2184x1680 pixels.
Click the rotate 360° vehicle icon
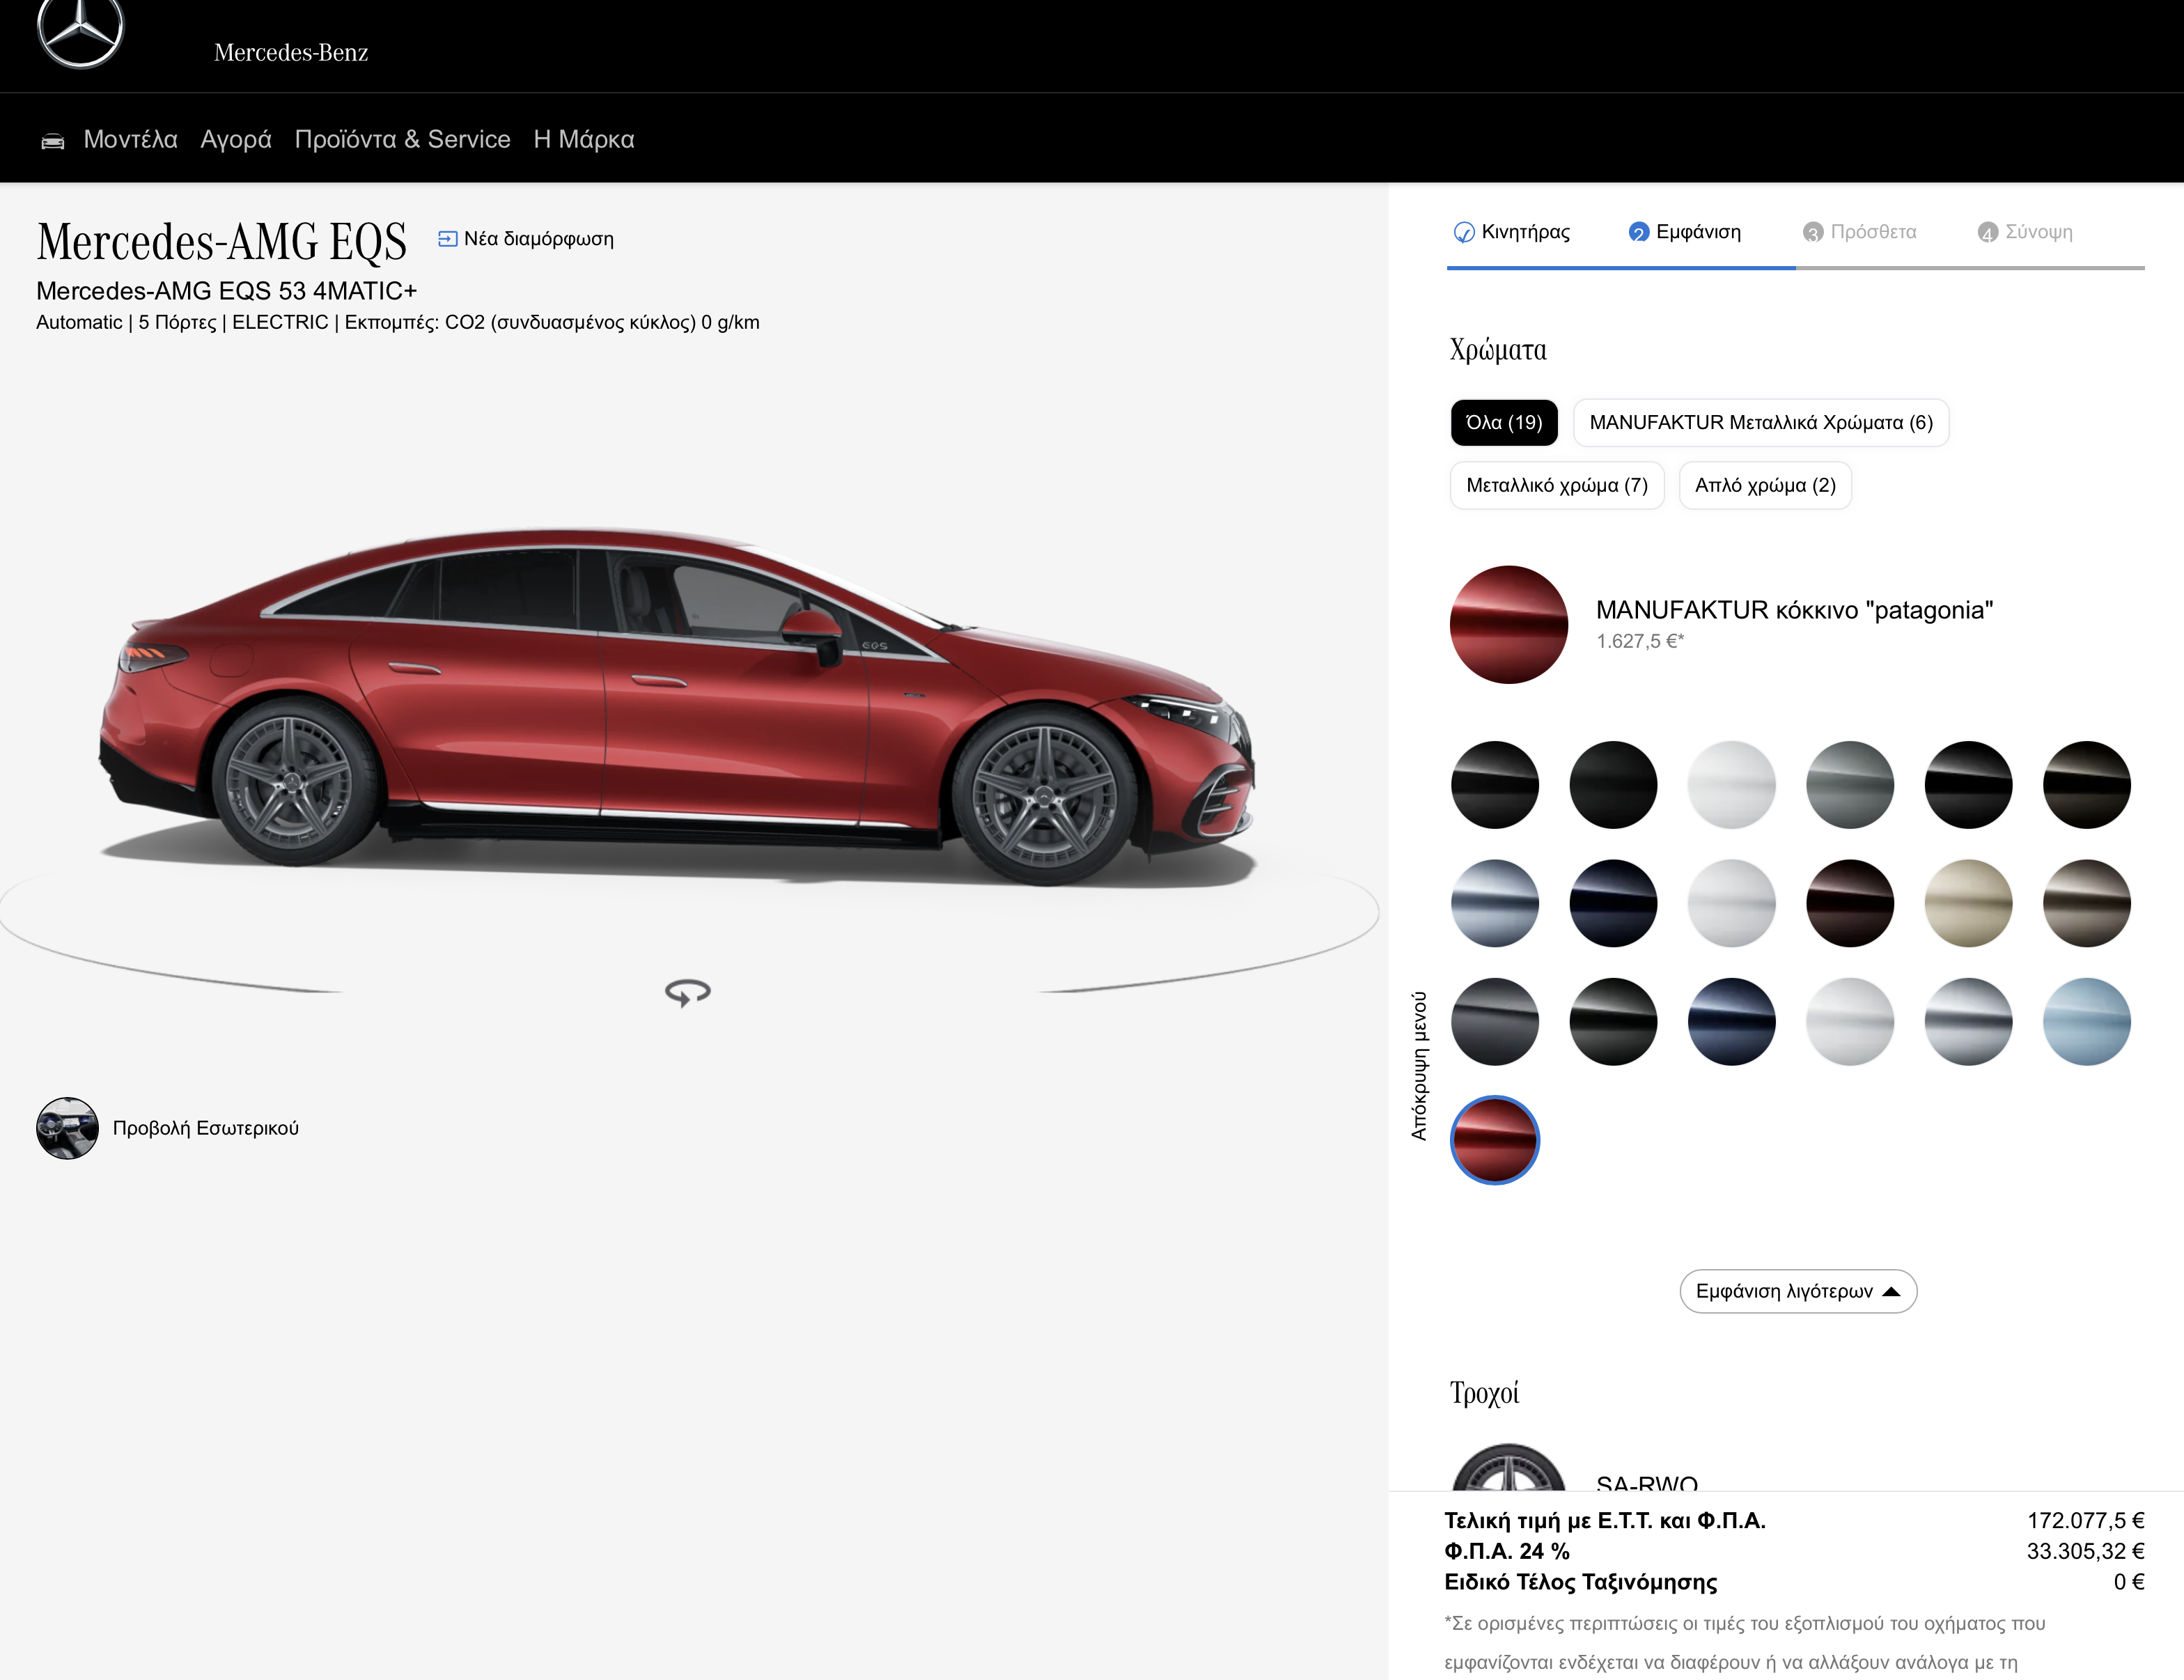pyautogui.click(x=688, y=992)
